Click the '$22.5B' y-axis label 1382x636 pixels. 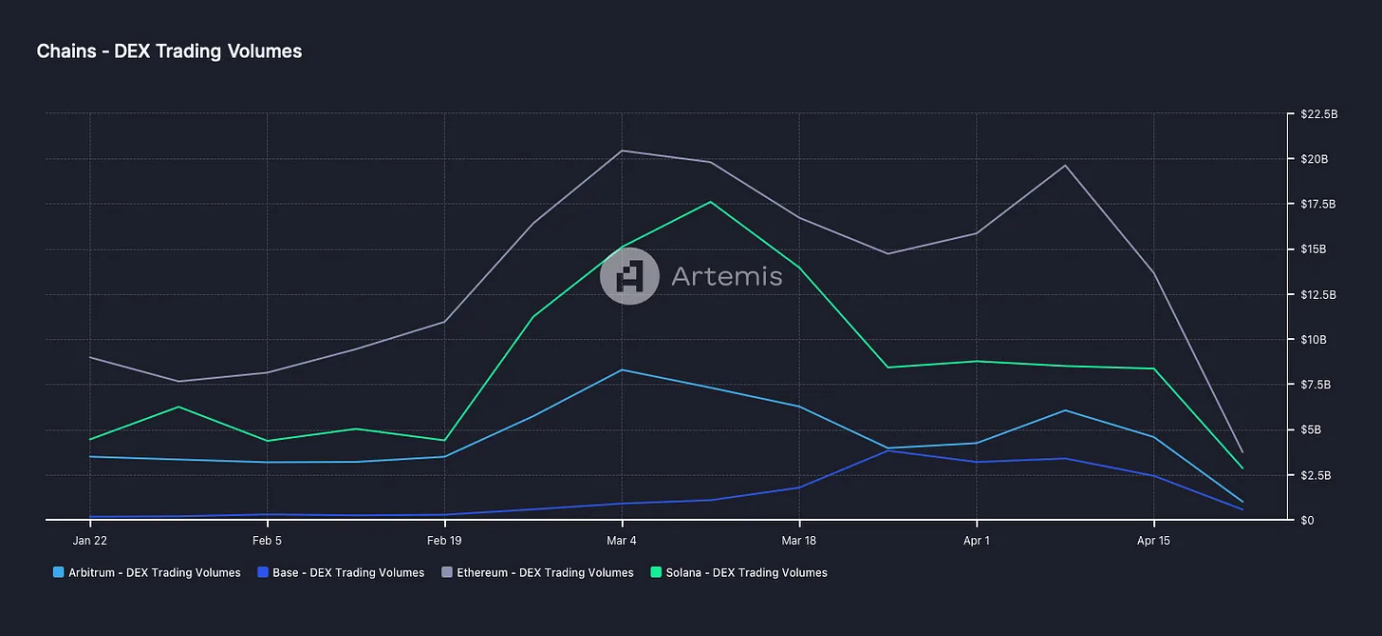(x=1319, y=115)
